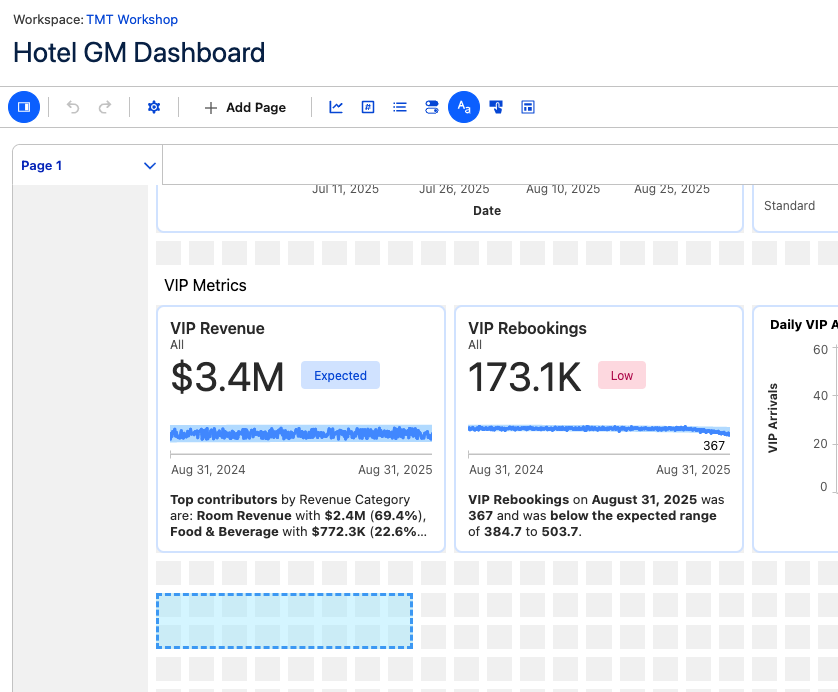Toggle the side panel button
The image size is (838, 692).
(24, 107)
